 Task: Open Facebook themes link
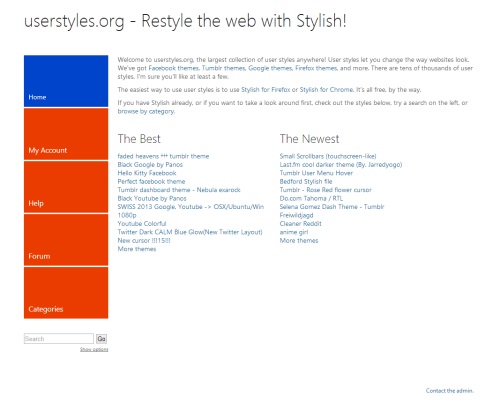(174, 68)
